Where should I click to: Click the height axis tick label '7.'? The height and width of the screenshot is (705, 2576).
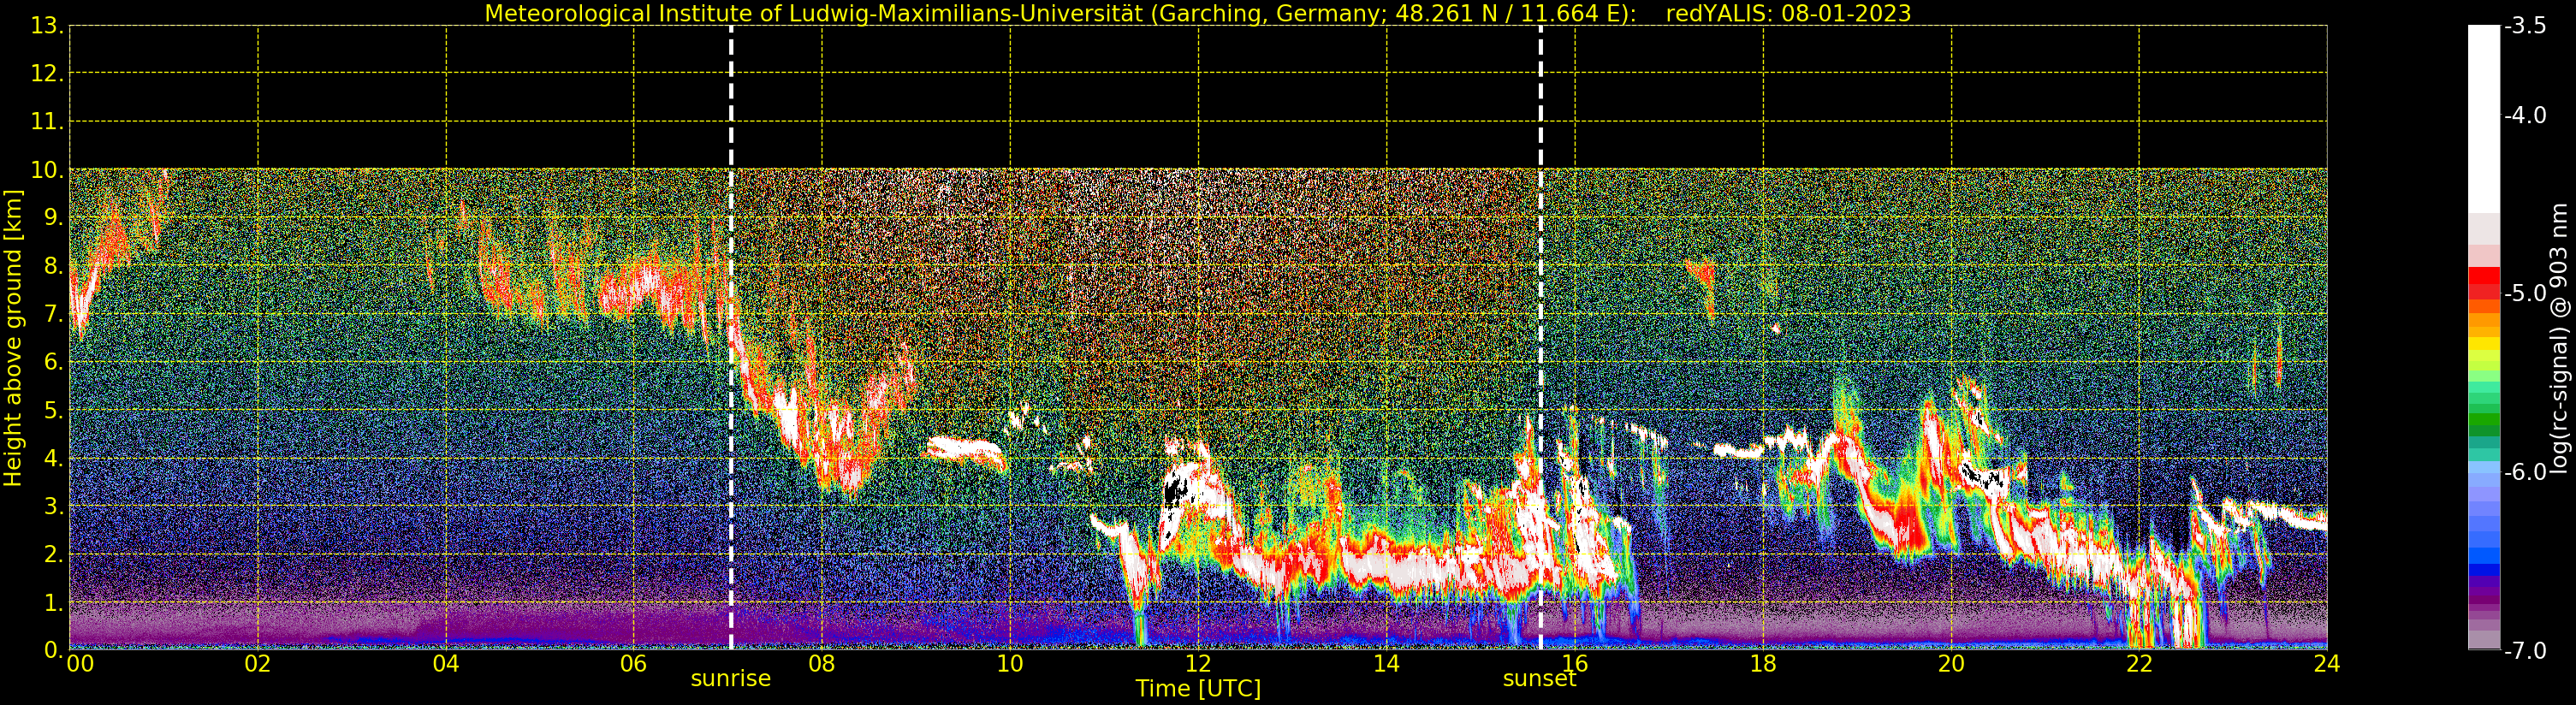click(x=54, y=314)
